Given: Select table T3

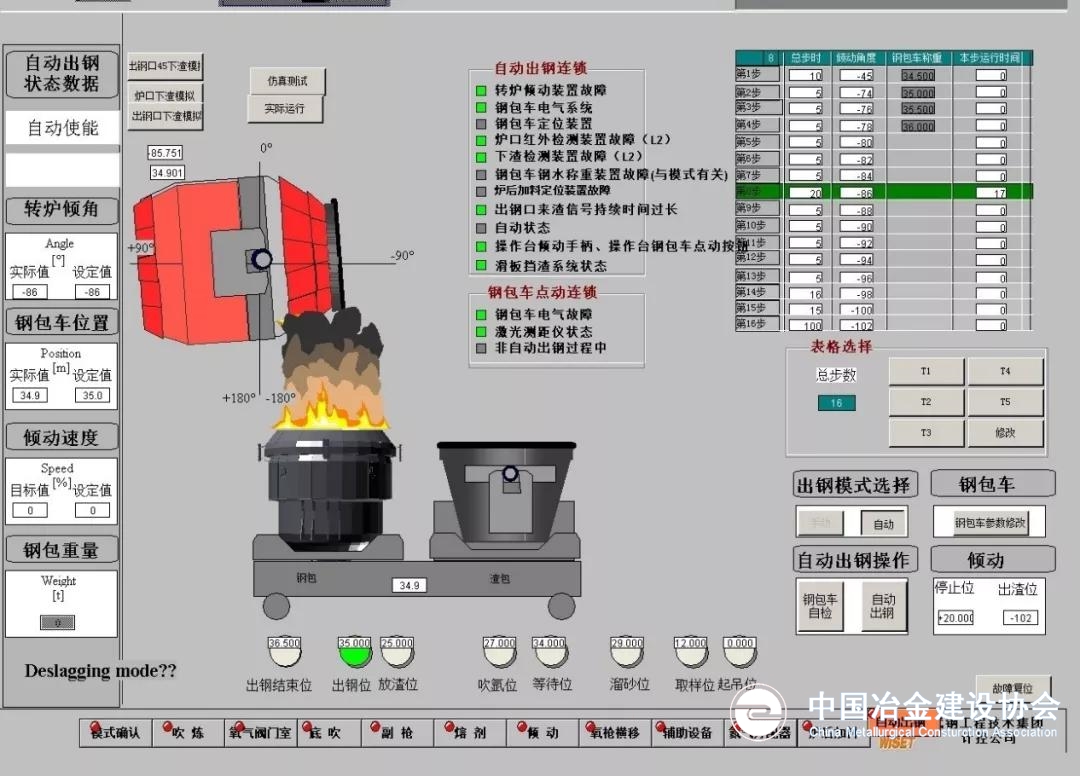Looking at the screenshot, I should point(926,433).
